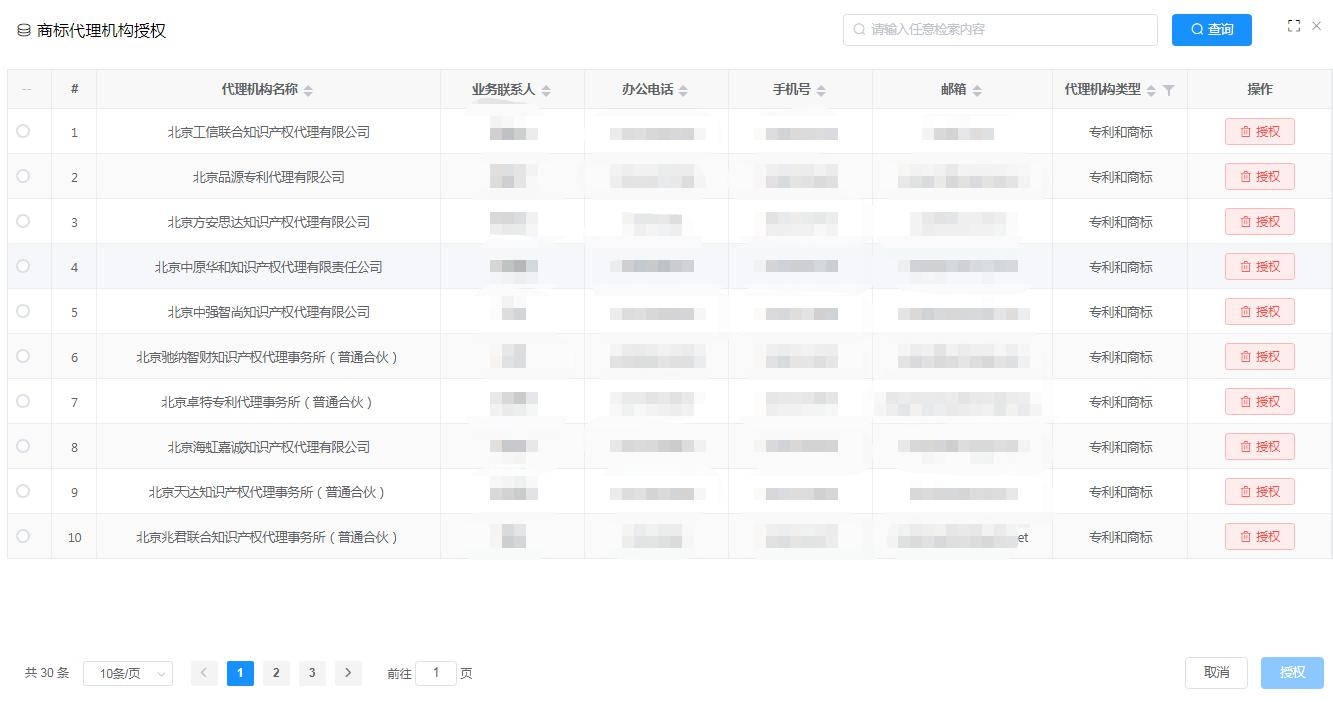
Task: Click 授权 button for 北京兆君联合
Action: [x=1260, y=536]
